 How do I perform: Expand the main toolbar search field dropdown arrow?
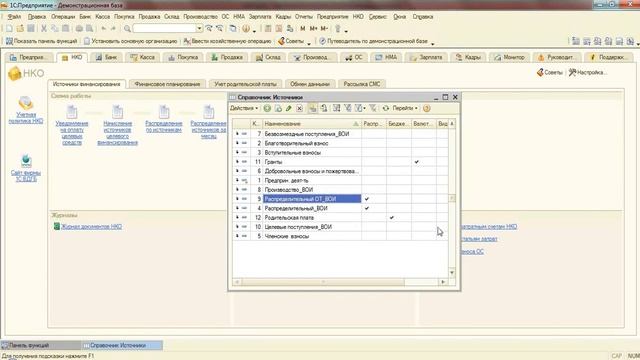(199, 29)
